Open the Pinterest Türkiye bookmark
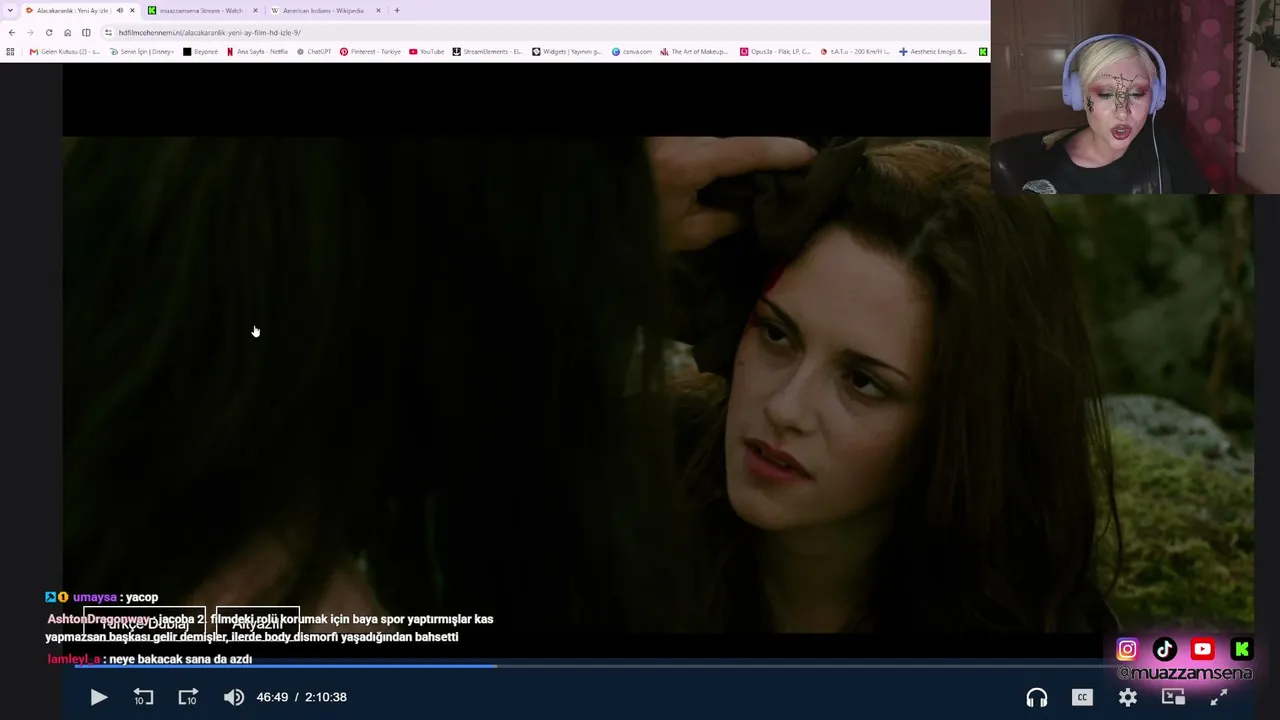This screenshot has width=1280, height=720. (370, 51)
